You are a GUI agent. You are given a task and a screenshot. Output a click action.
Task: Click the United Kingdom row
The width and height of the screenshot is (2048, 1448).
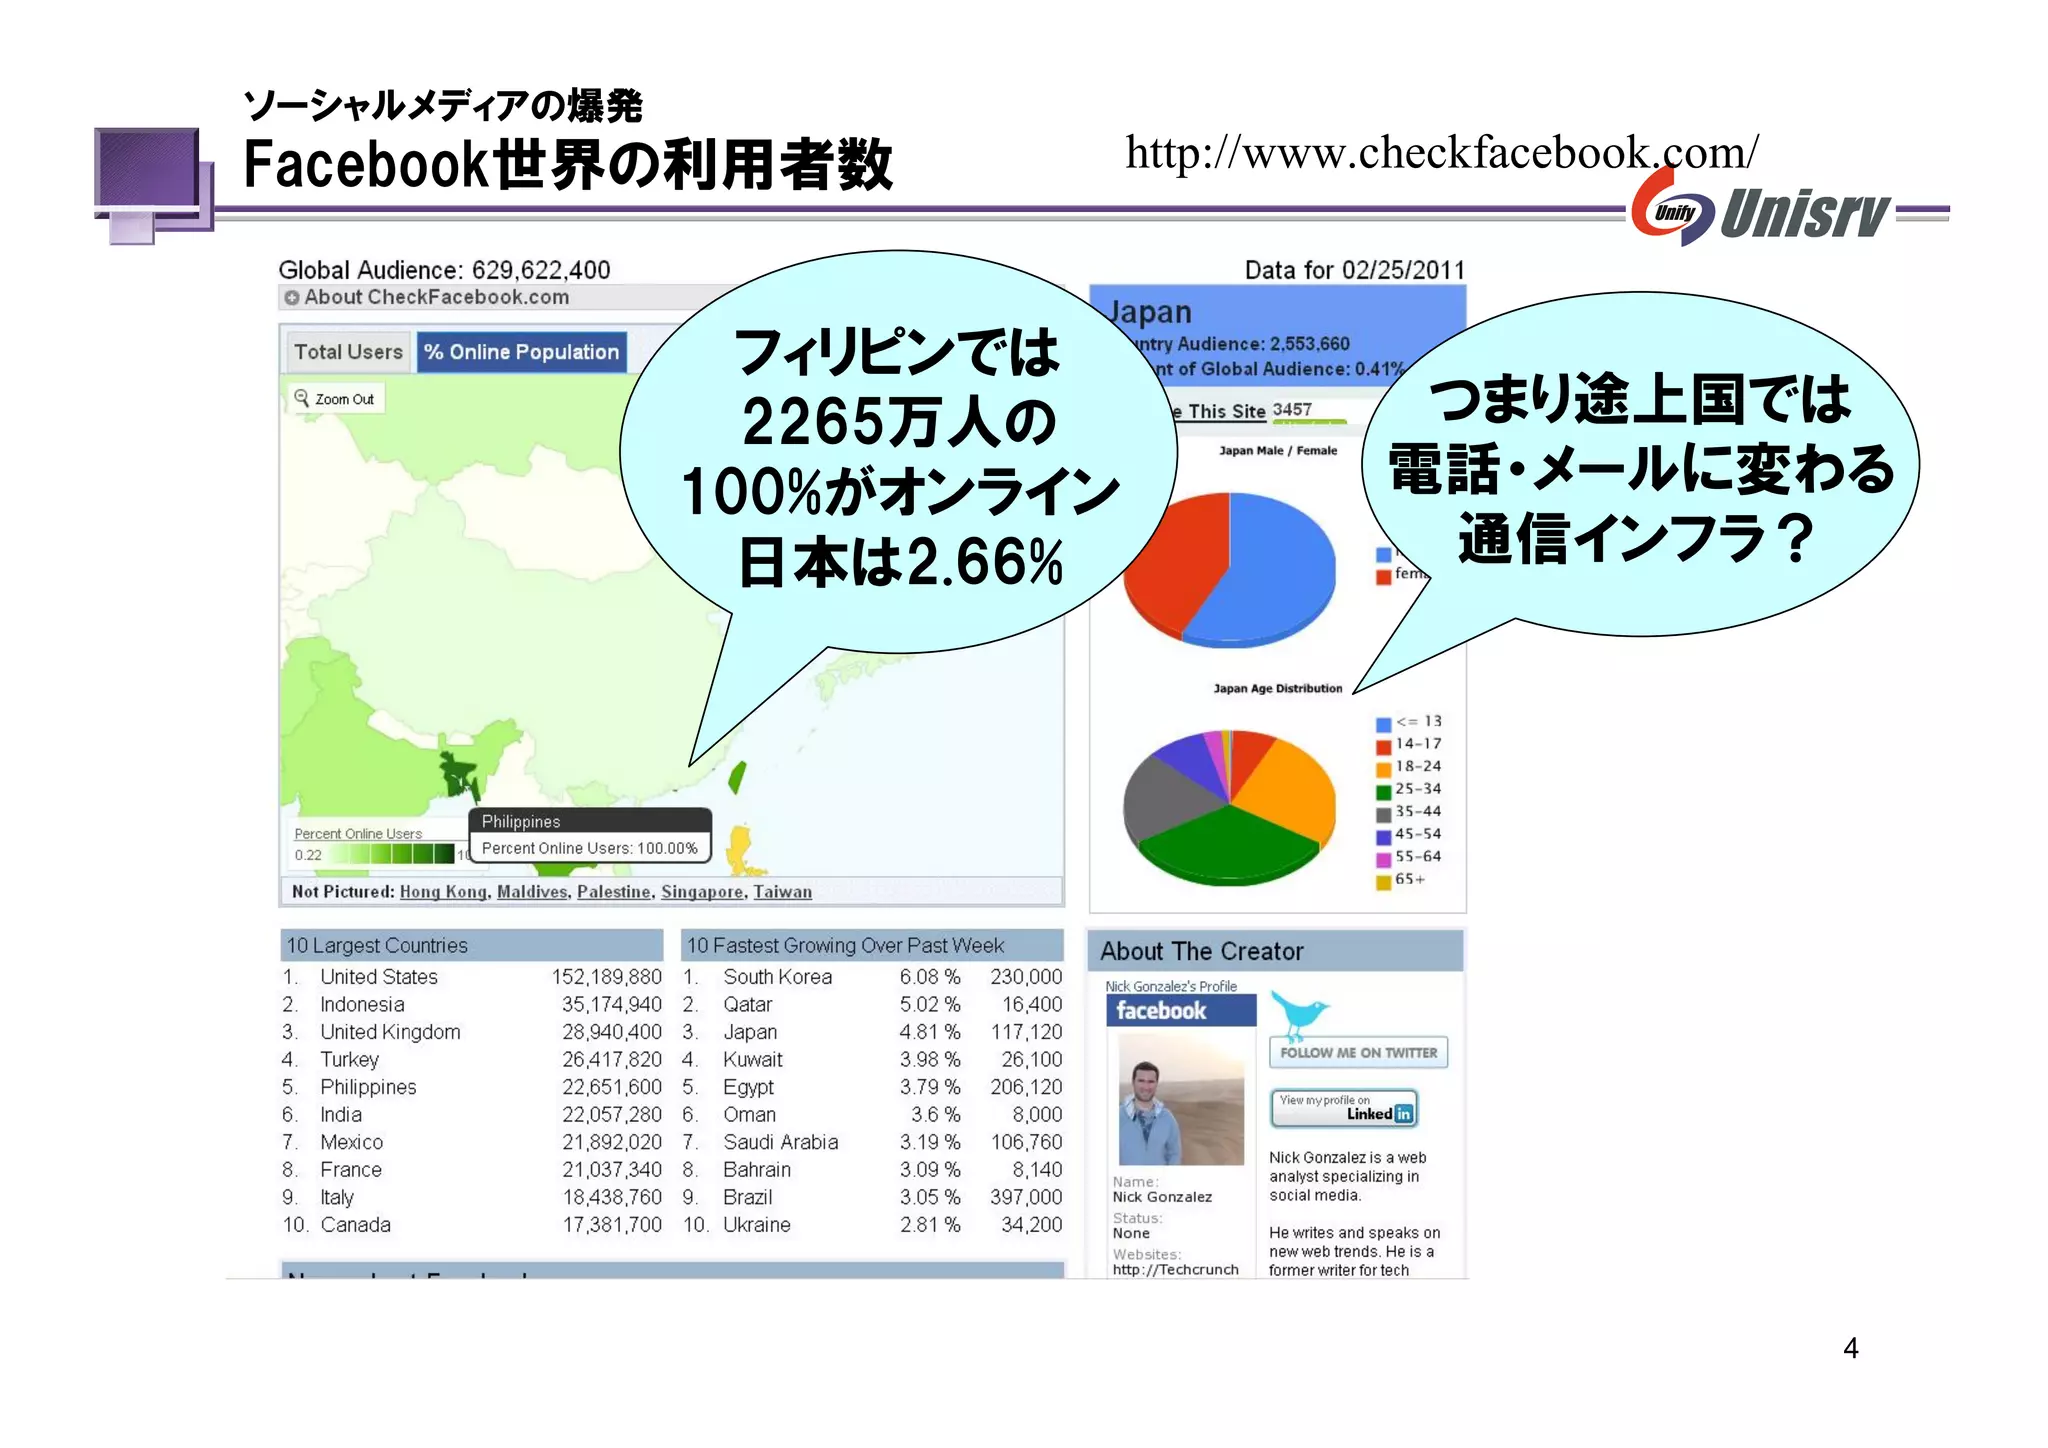click(x=471, y=1032)
